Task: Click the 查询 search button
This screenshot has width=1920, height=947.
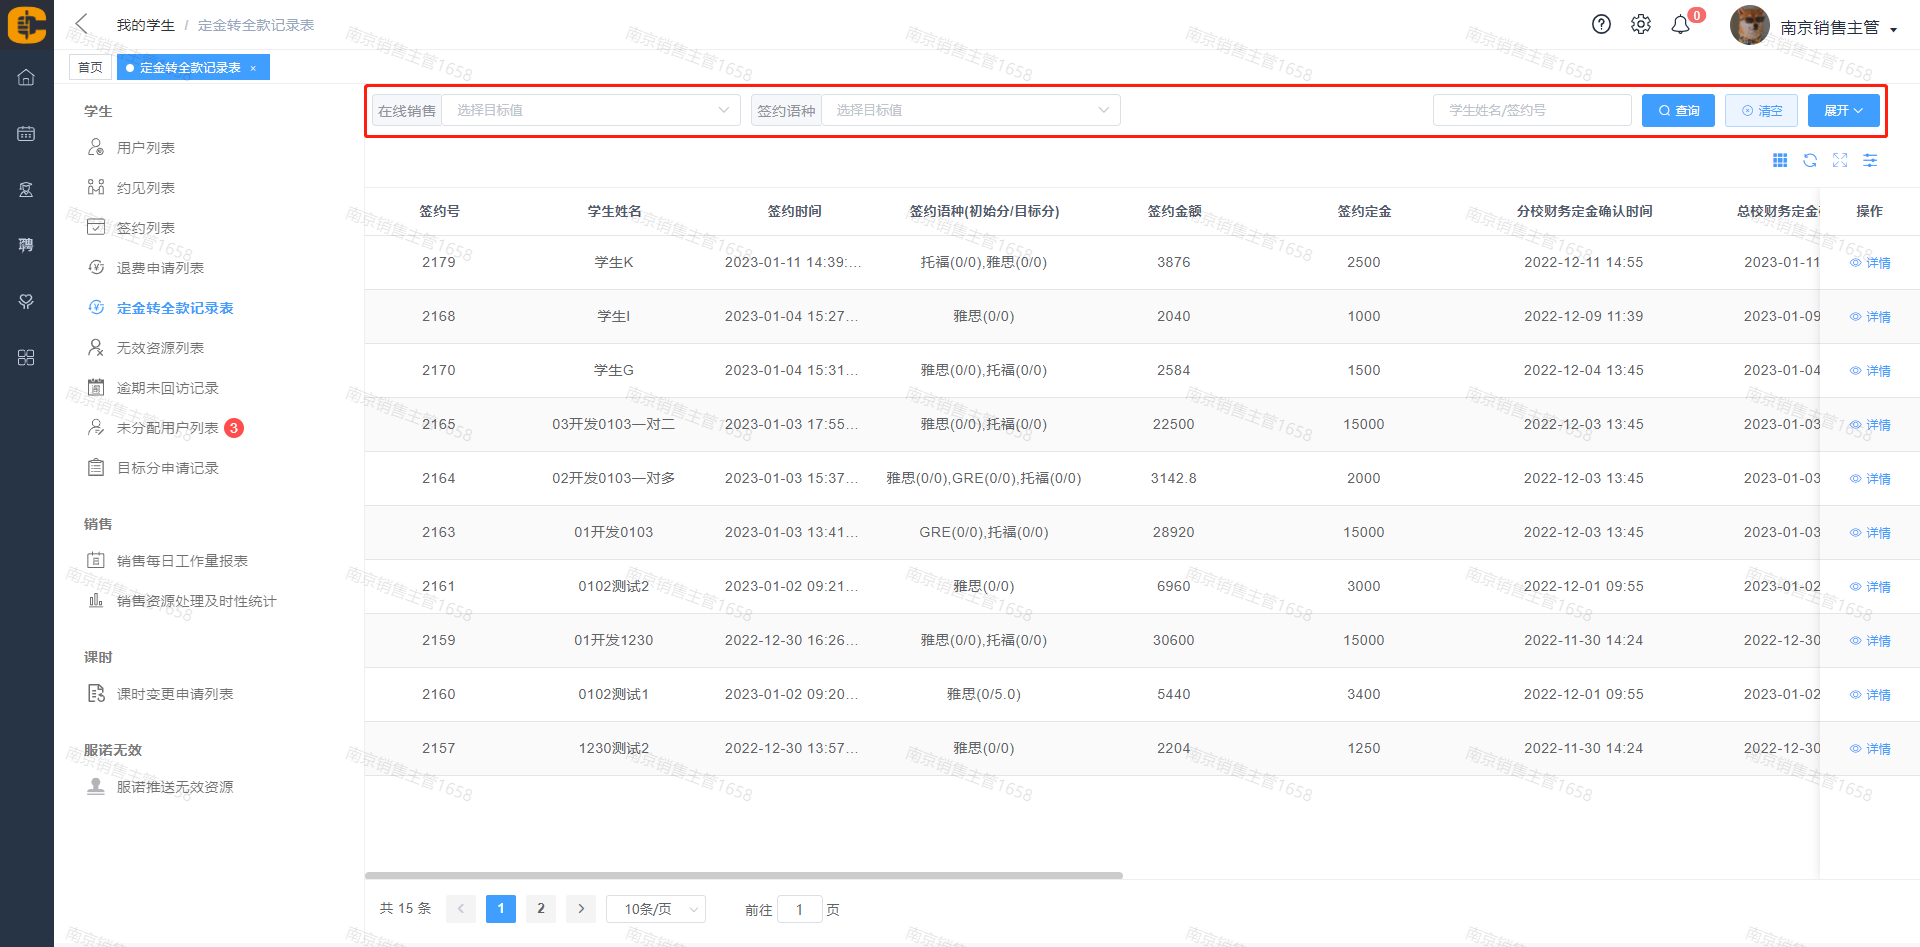Action: pos(1678,110)
